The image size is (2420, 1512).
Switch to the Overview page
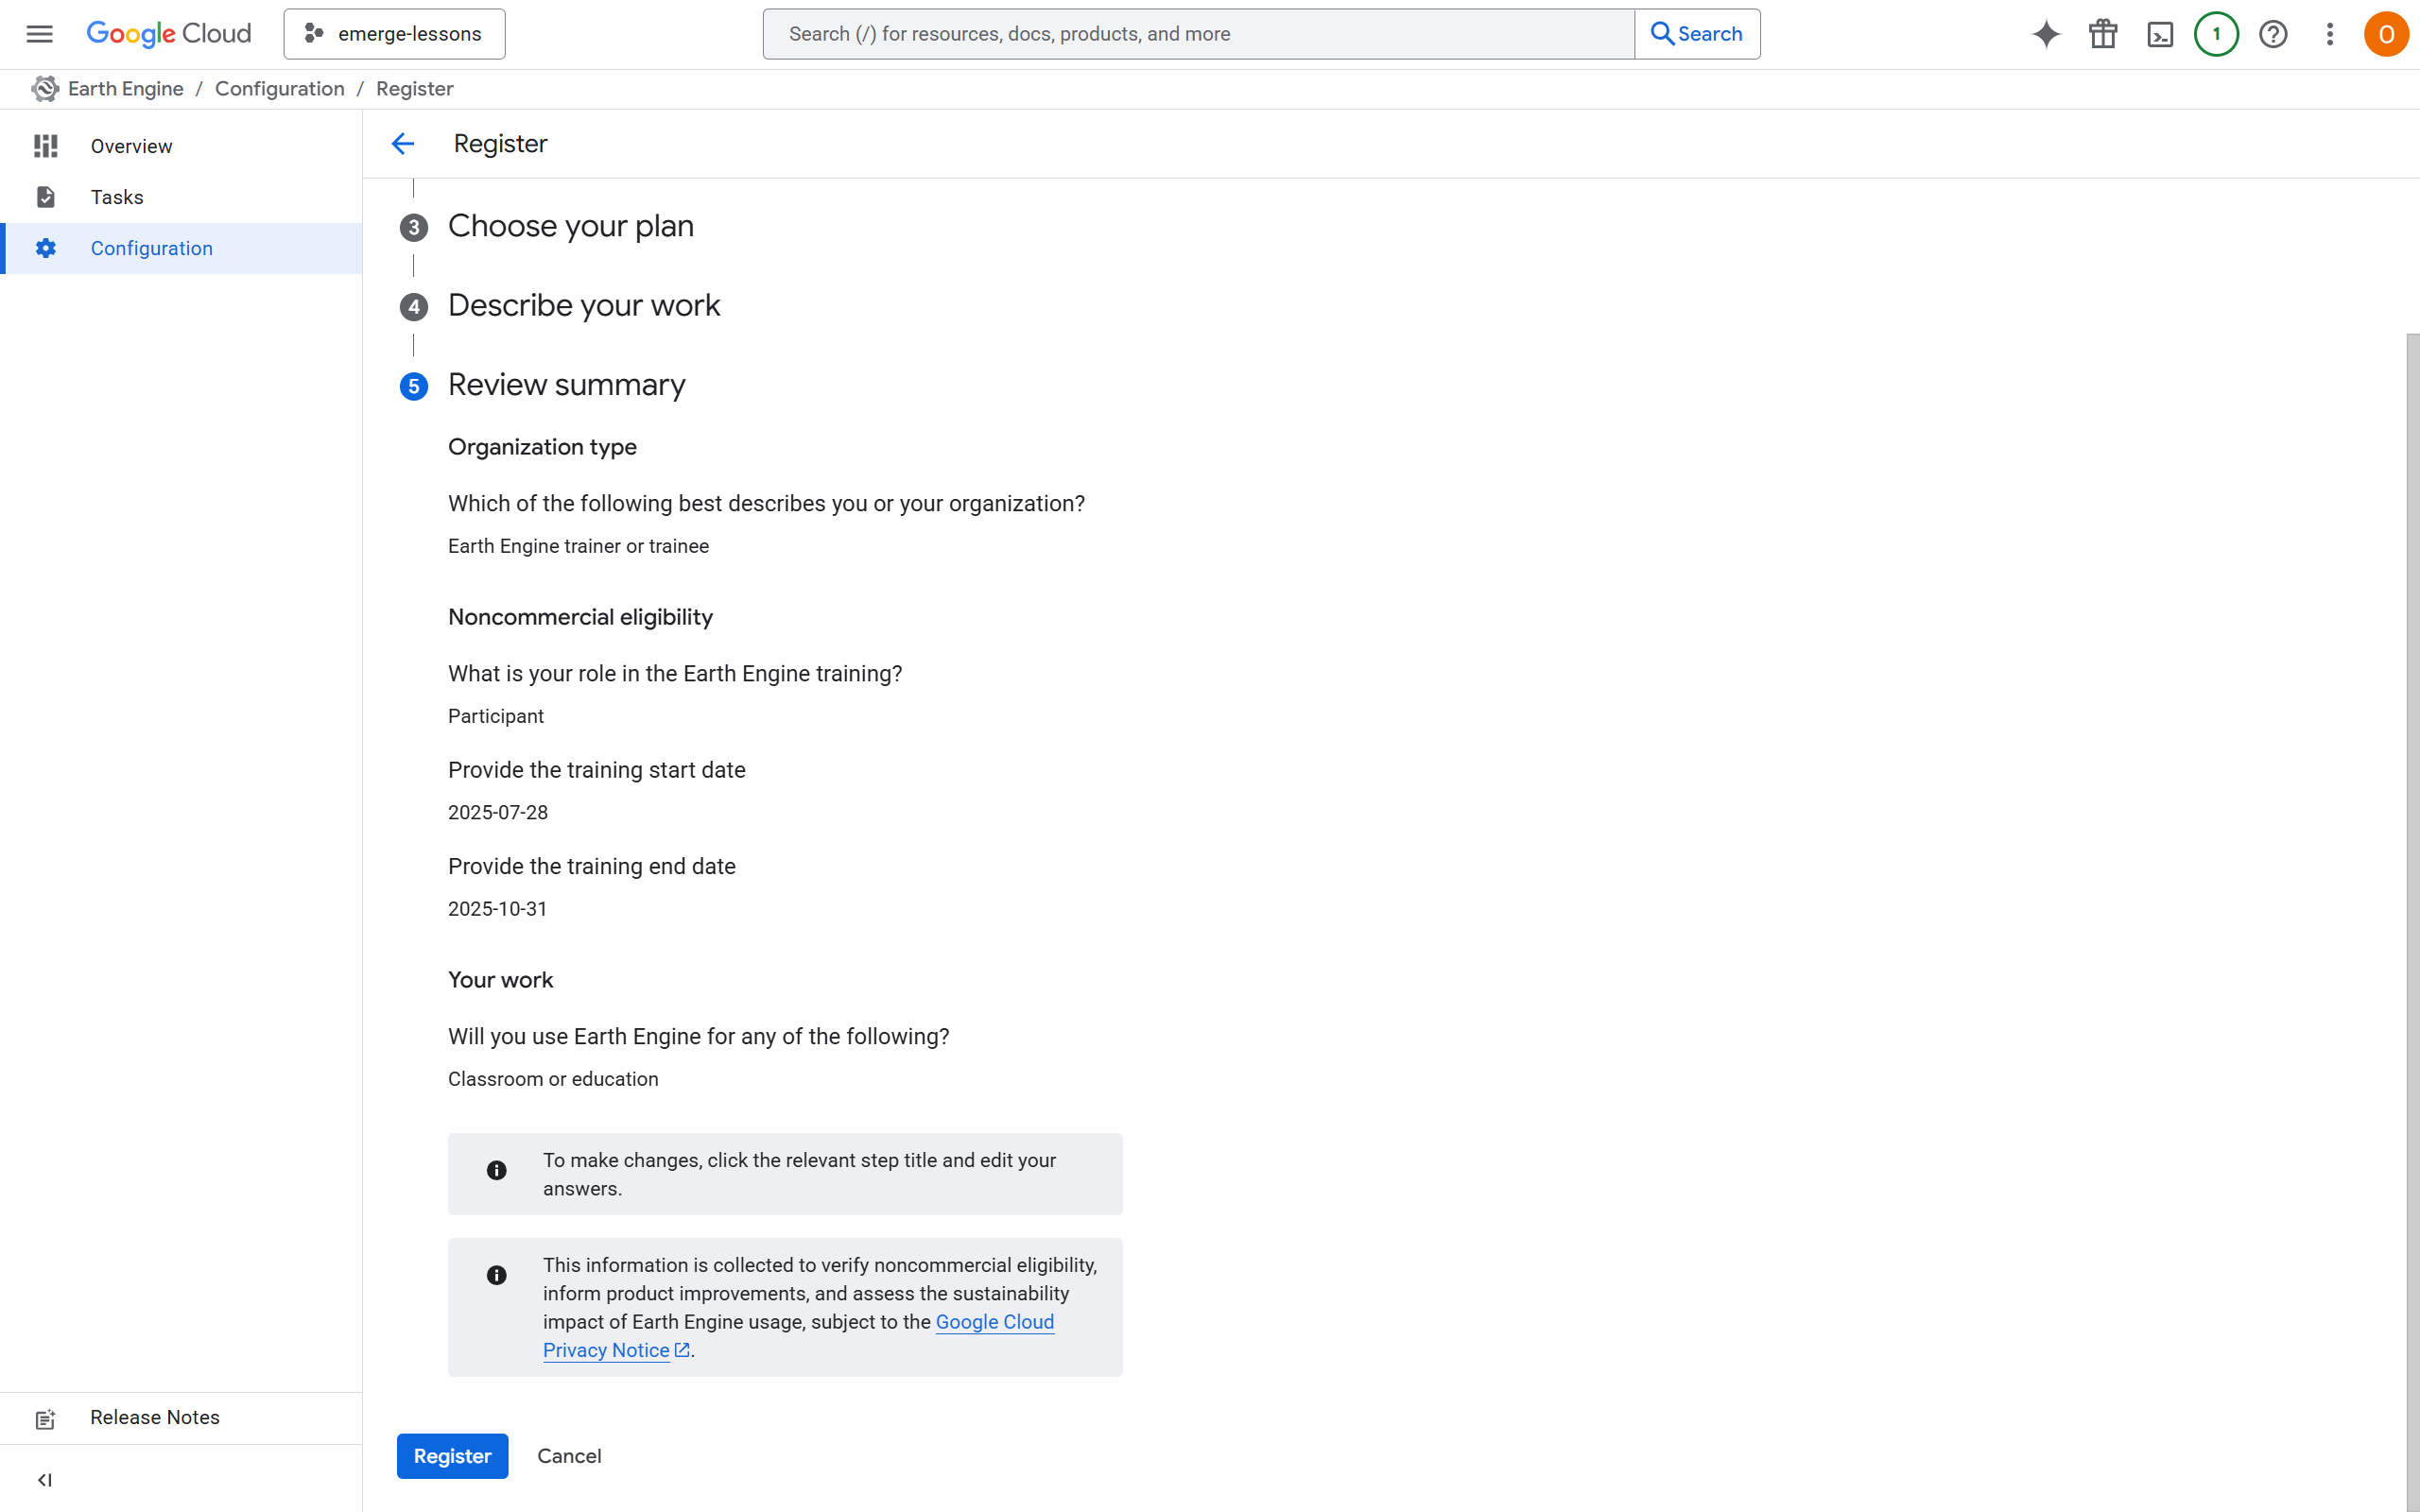tap(131, 146)
